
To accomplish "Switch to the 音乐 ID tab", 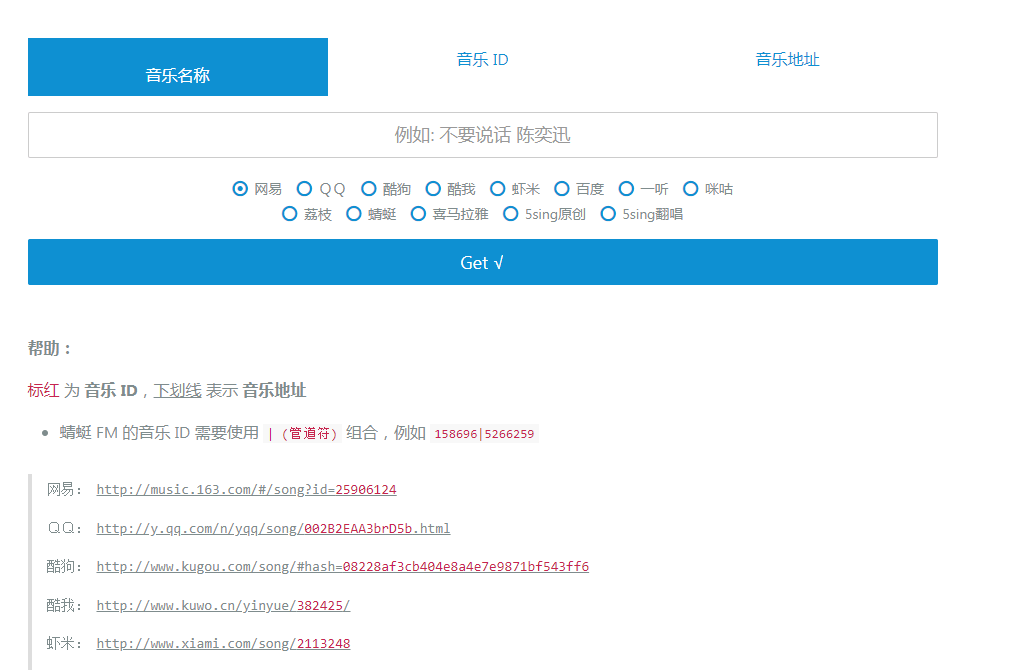I will (x=482, y=59).
